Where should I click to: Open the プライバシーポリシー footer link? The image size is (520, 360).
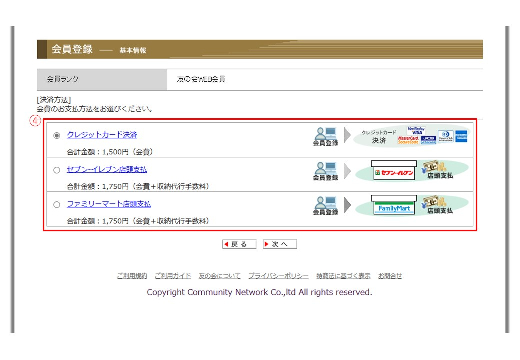click(278, 276)
